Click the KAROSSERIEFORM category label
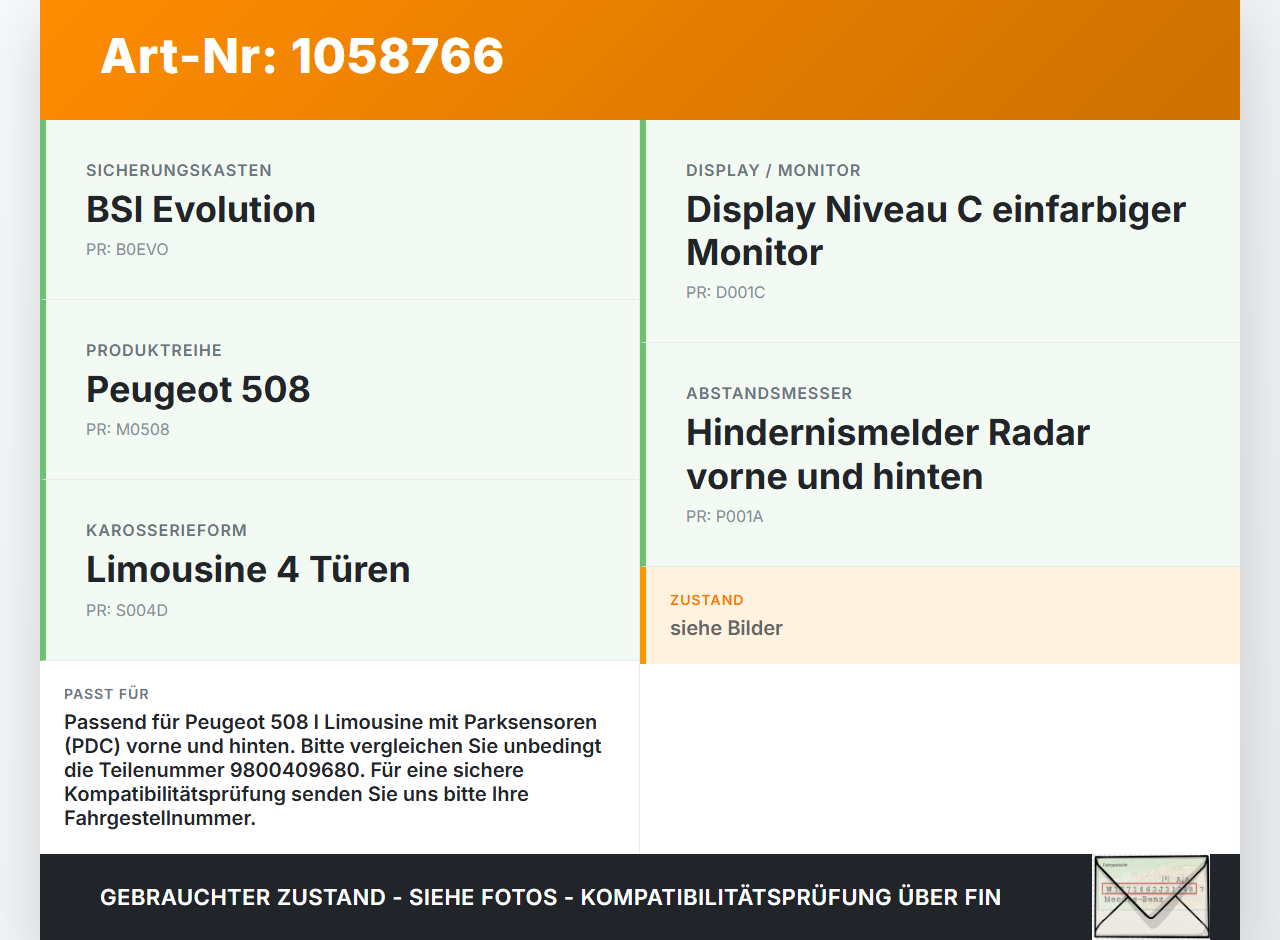The height and width of the screenshot is (940, 1280). click(166, 530)
